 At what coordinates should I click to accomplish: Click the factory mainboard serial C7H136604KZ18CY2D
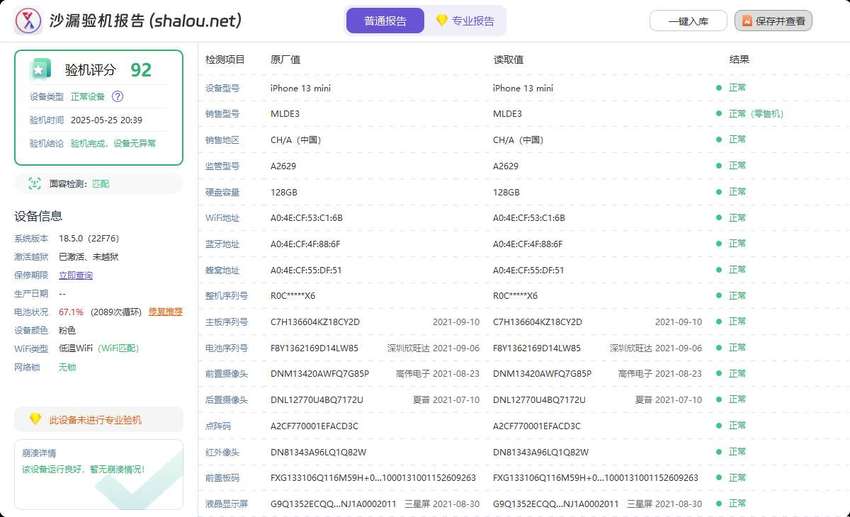(x=315, y=322)
